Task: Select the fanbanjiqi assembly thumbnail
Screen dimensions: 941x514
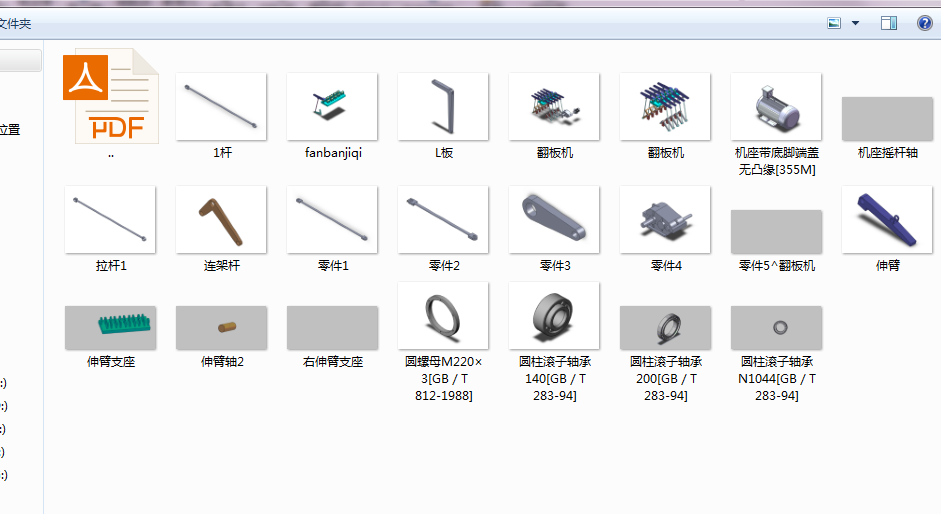Action: [332, 107]
